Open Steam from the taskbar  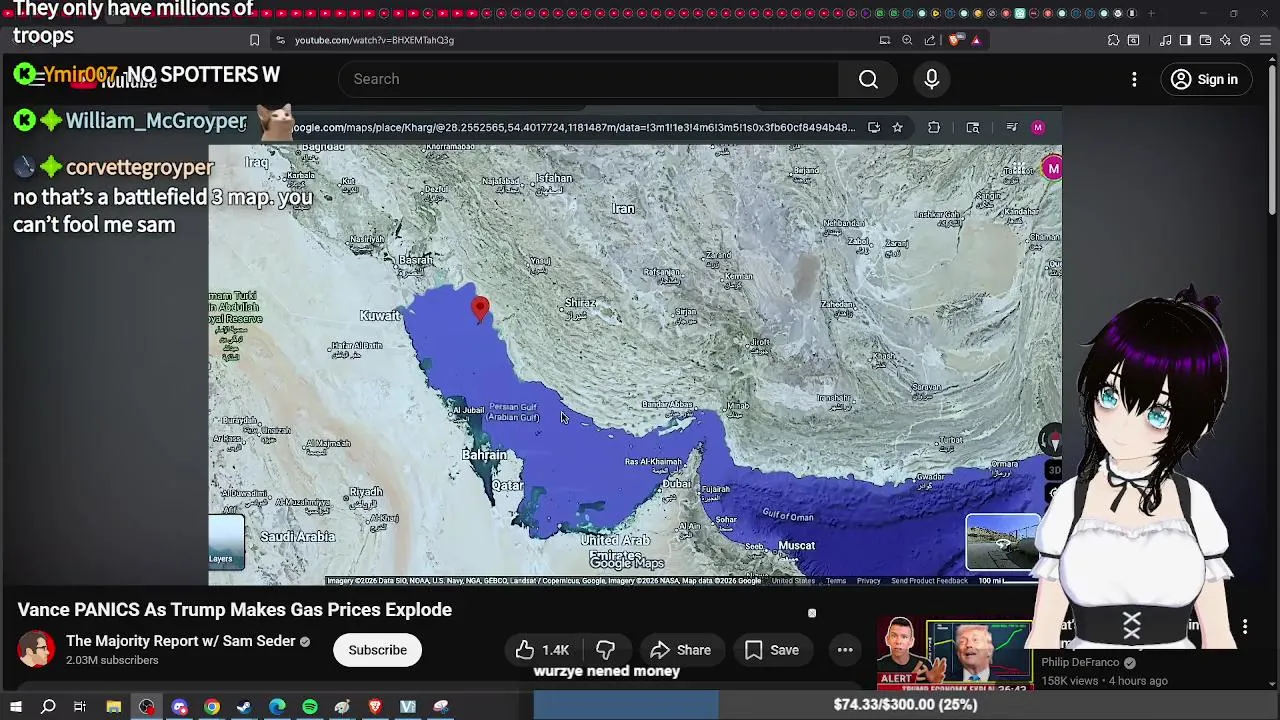(244, 707)
